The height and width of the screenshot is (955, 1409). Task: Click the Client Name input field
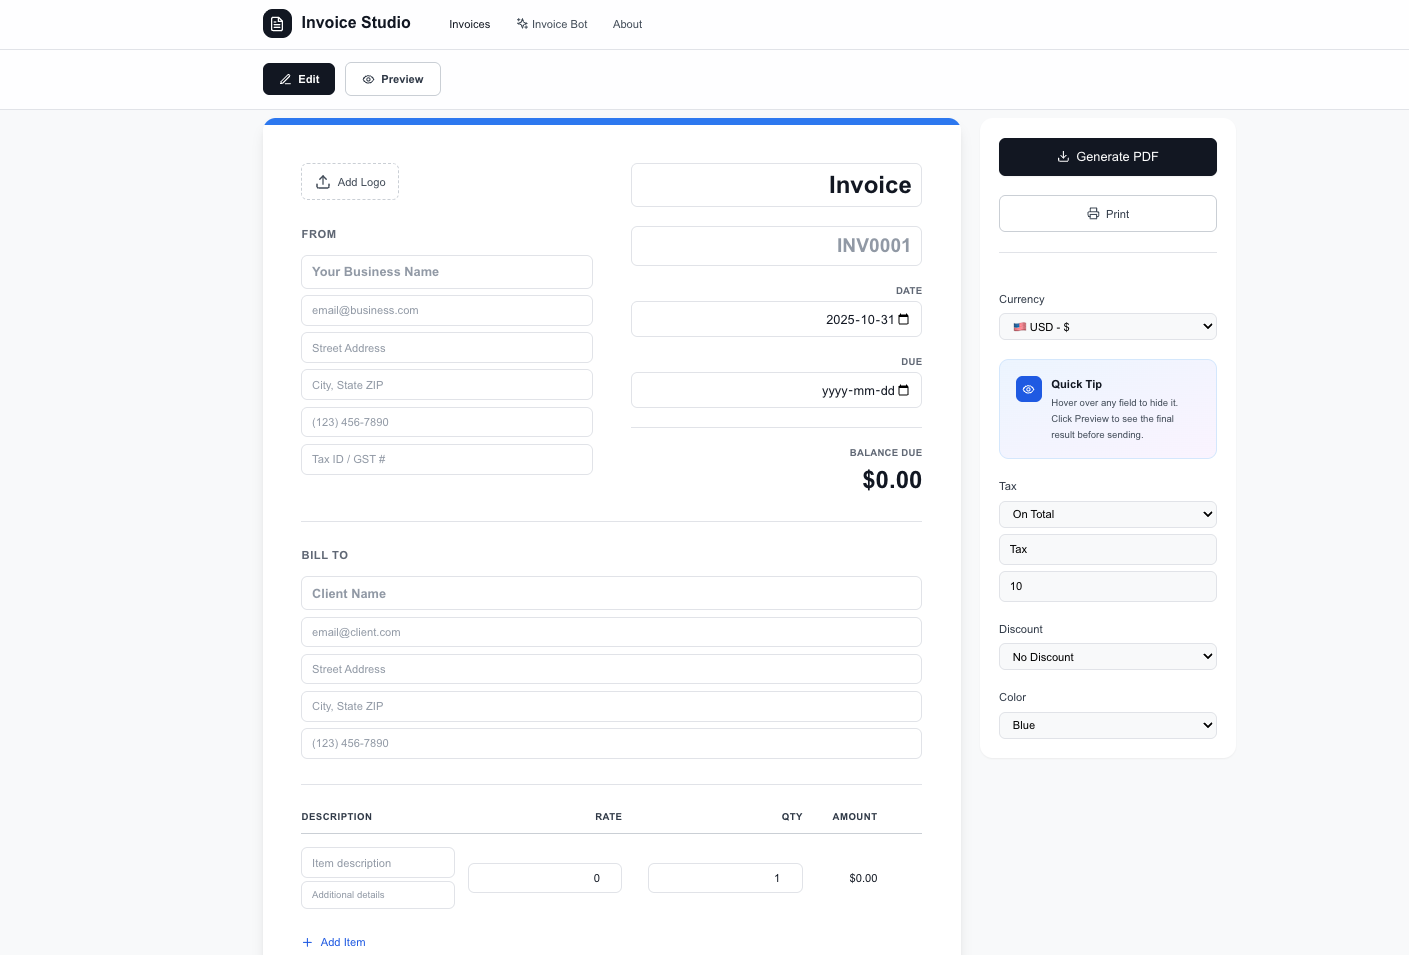pos(611,593)
